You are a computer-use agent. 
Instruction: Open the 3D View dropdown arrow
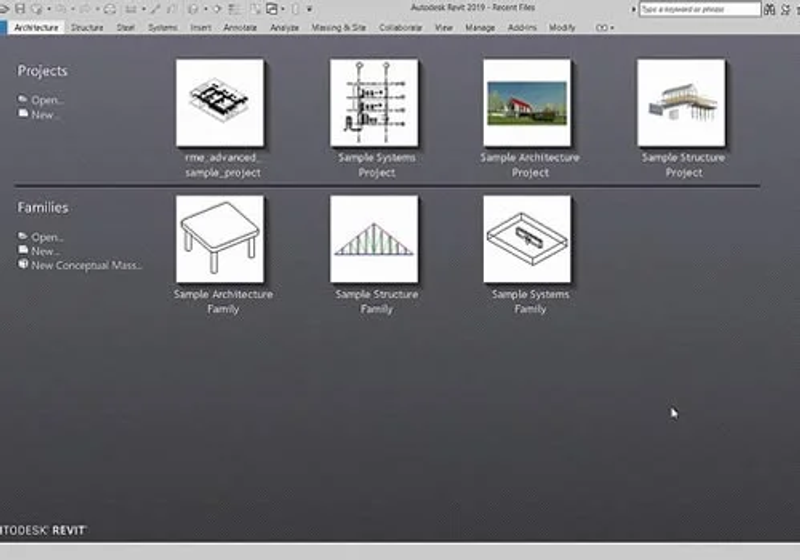[205, 9]
